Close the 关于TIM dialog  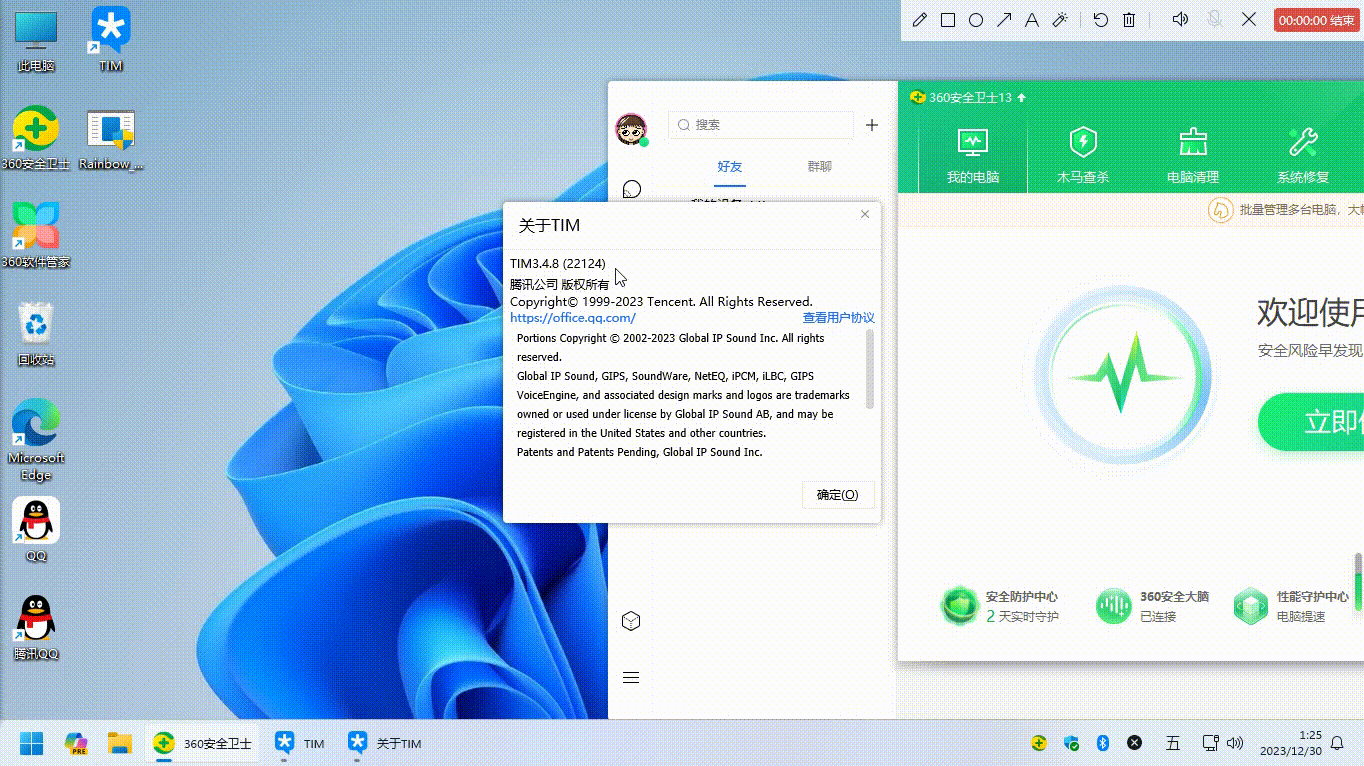point(865,214)
